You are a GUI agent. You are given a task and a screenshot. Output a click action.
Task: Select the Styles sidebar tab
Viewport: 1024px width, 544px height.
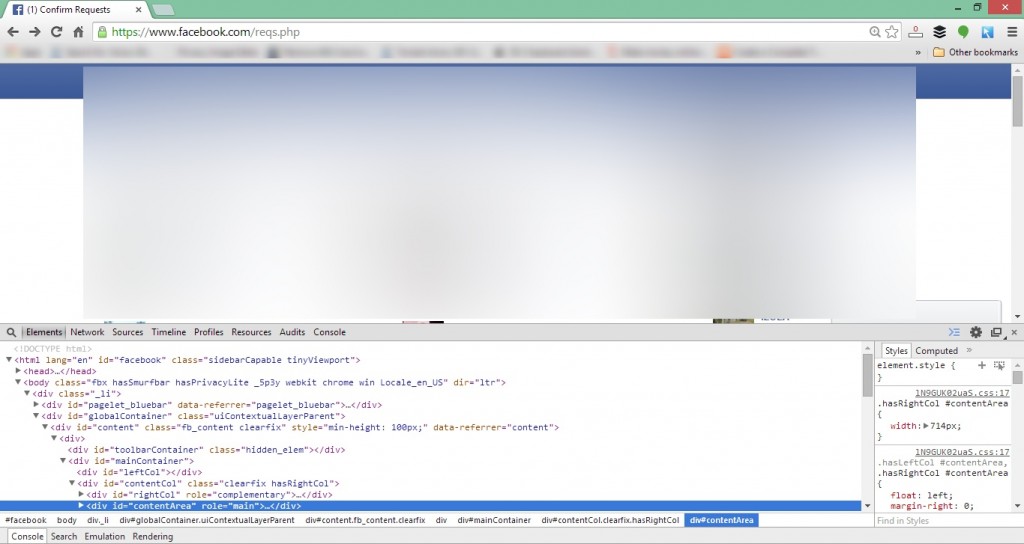pos(895,351)
